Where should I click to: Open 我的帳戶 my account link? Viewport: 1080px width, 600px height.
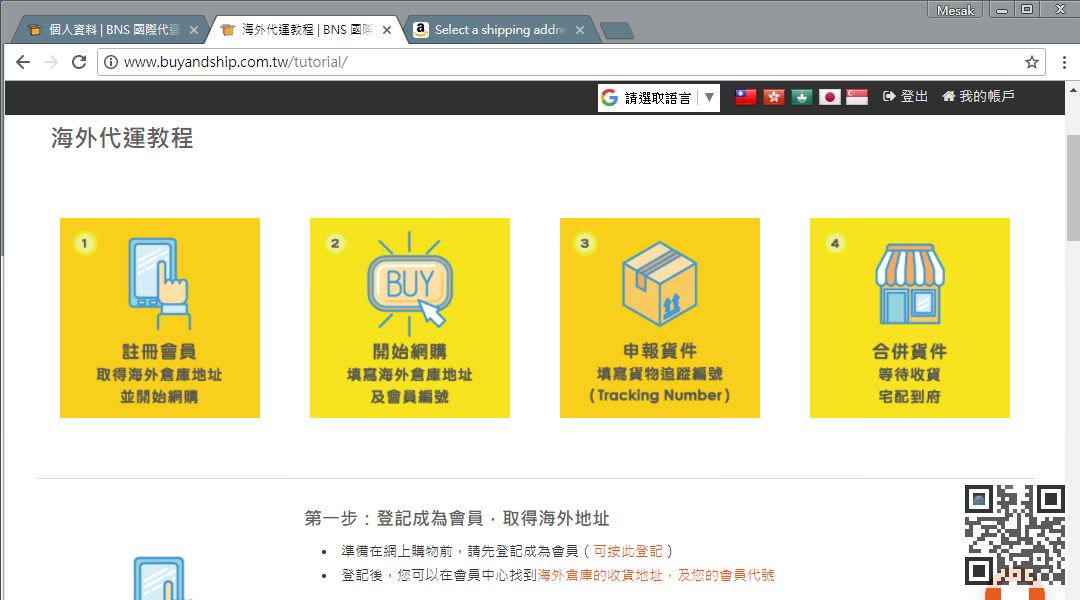click(978, 97)
